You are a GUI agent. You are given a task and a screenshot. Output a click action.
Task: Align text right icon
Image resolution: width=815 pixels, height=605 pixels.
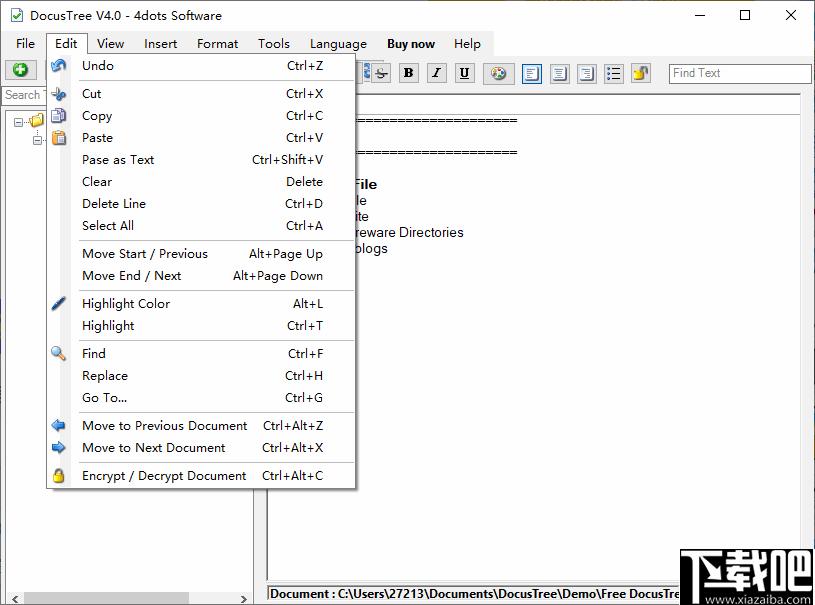(587, 73)
